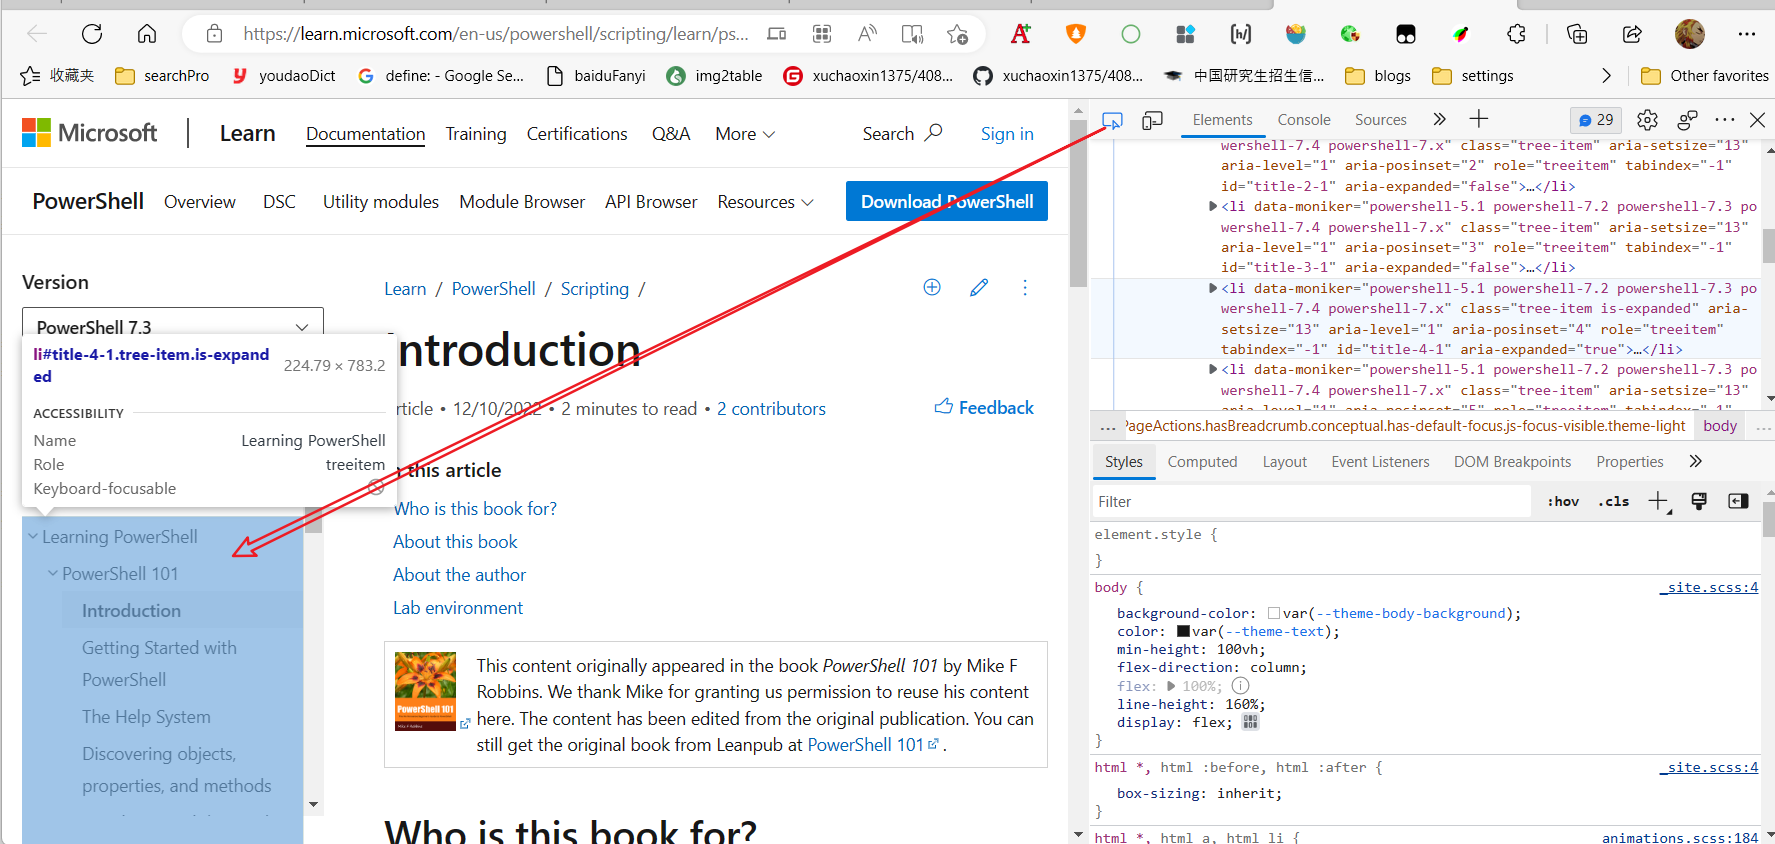
Task: Expand the li element with id title-4-1
Action: pos(1213,288)
